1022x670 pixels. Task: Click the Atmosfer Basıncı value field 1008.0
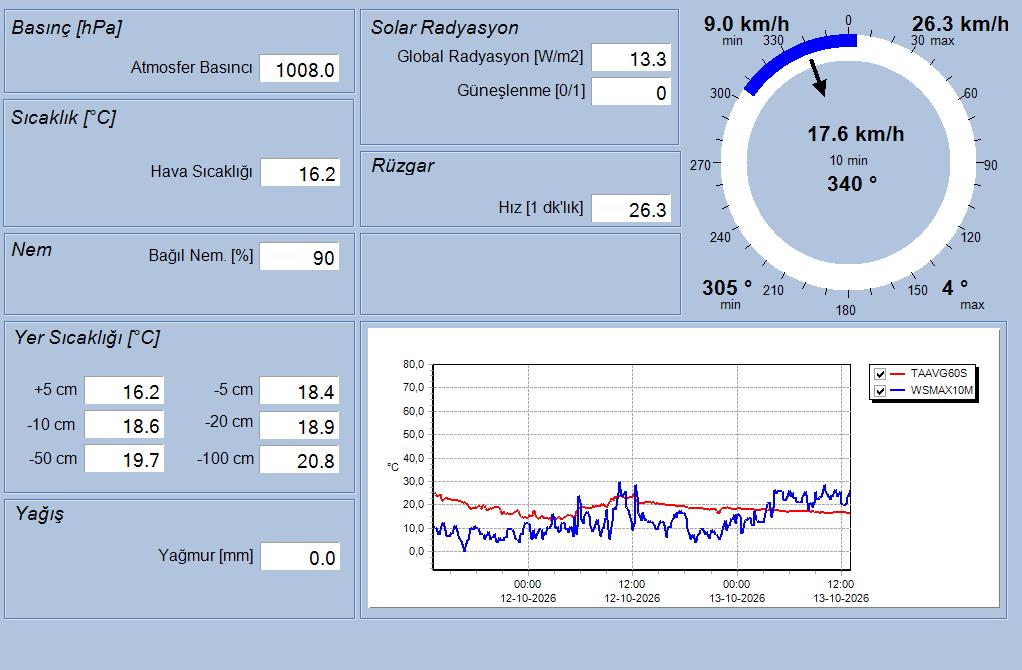pos(299,68)
